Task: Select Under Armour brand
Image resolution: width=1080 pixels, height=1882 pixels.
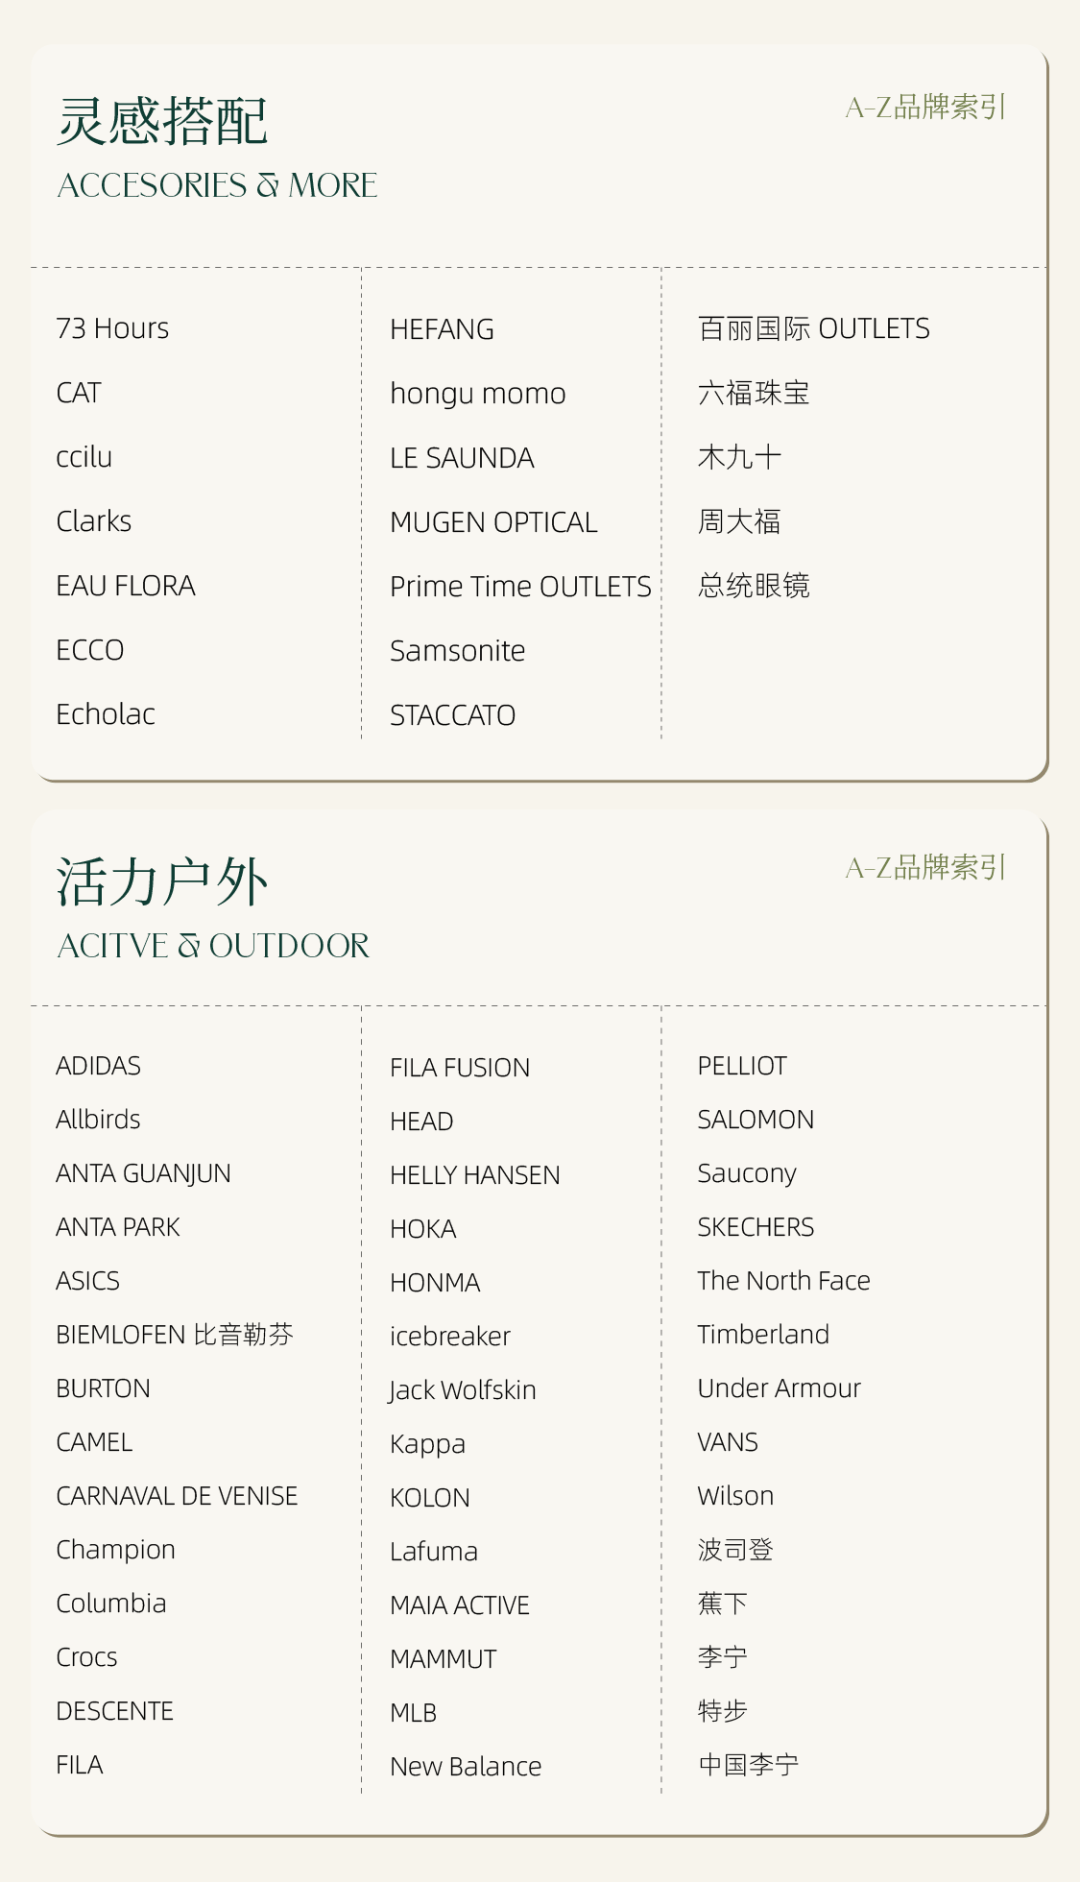Action: 778,1389
